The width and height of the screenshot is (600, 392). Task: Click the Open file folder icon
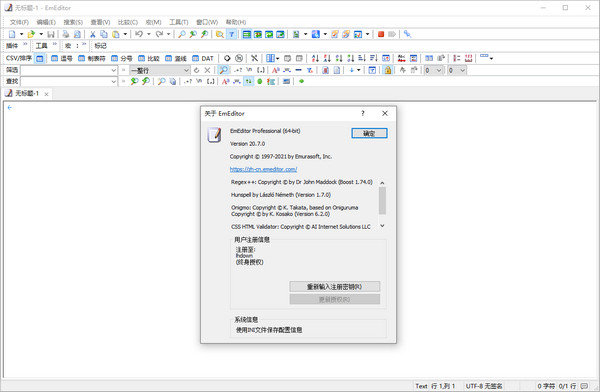pyautogui.click(x=31, y=34)
